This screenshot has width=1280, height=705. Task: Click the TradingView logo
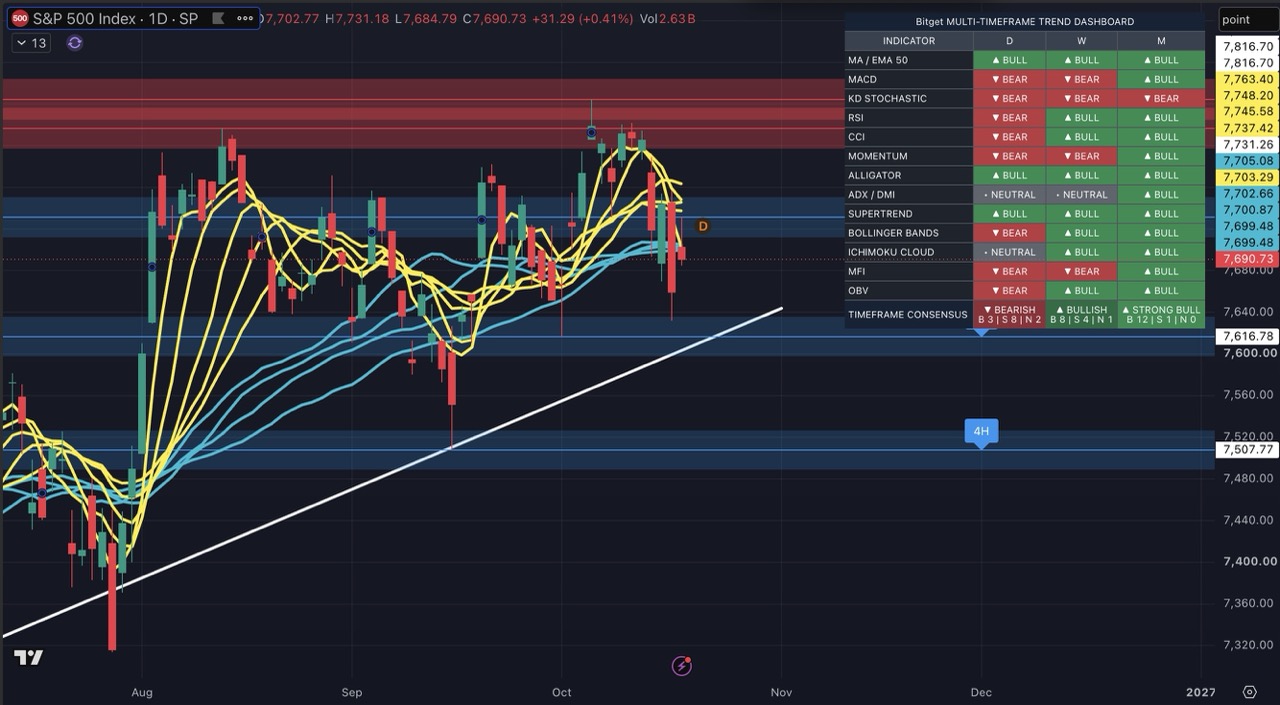click(x=28, y=657)
